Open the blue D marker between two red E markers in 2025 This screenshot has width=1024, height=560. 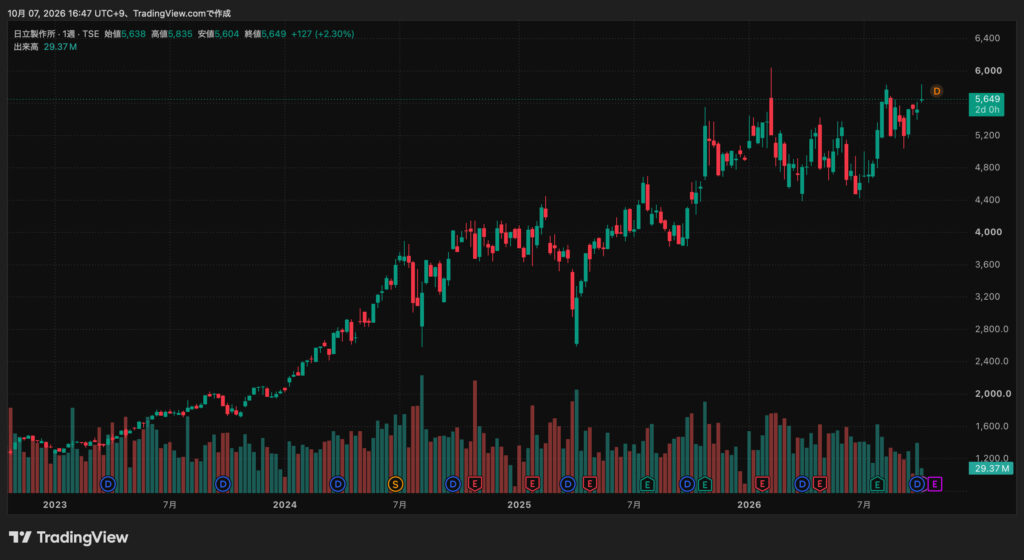tap(568, 484)
